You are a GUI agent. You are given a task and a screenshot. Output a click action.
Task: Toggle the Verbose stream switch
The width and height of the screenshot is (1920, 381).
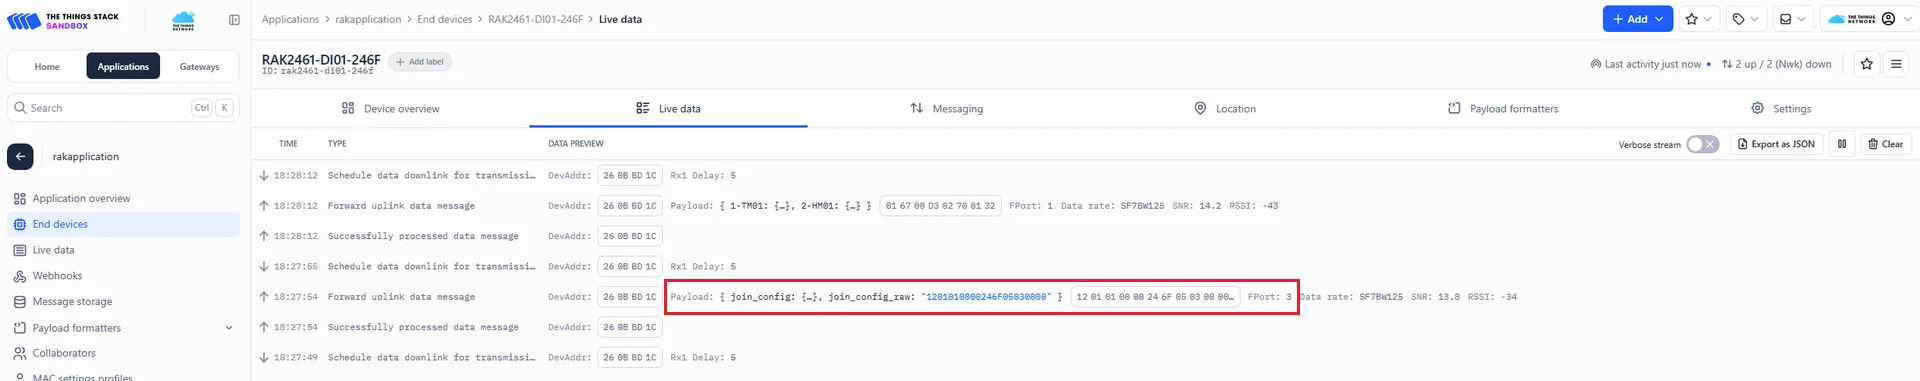[x=1702, y=144]
